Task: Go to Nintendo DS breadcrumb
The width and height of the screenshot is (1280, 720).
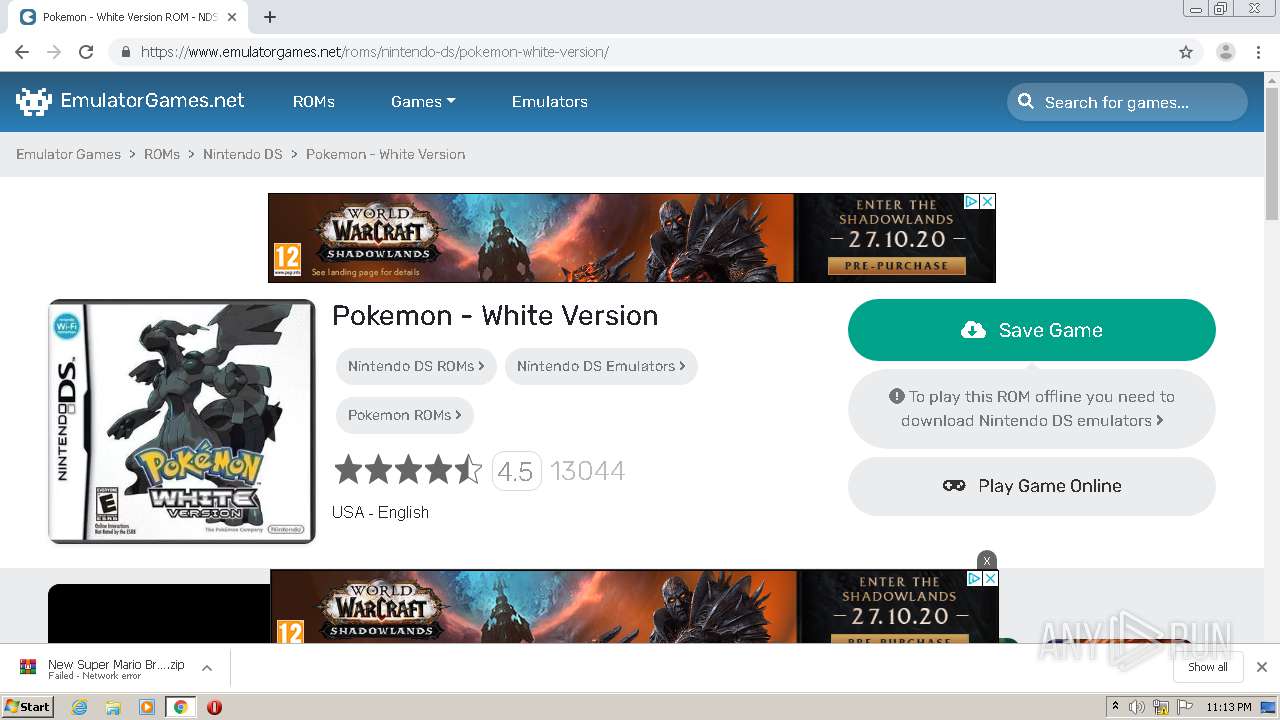Action: [x=243, y=154]
